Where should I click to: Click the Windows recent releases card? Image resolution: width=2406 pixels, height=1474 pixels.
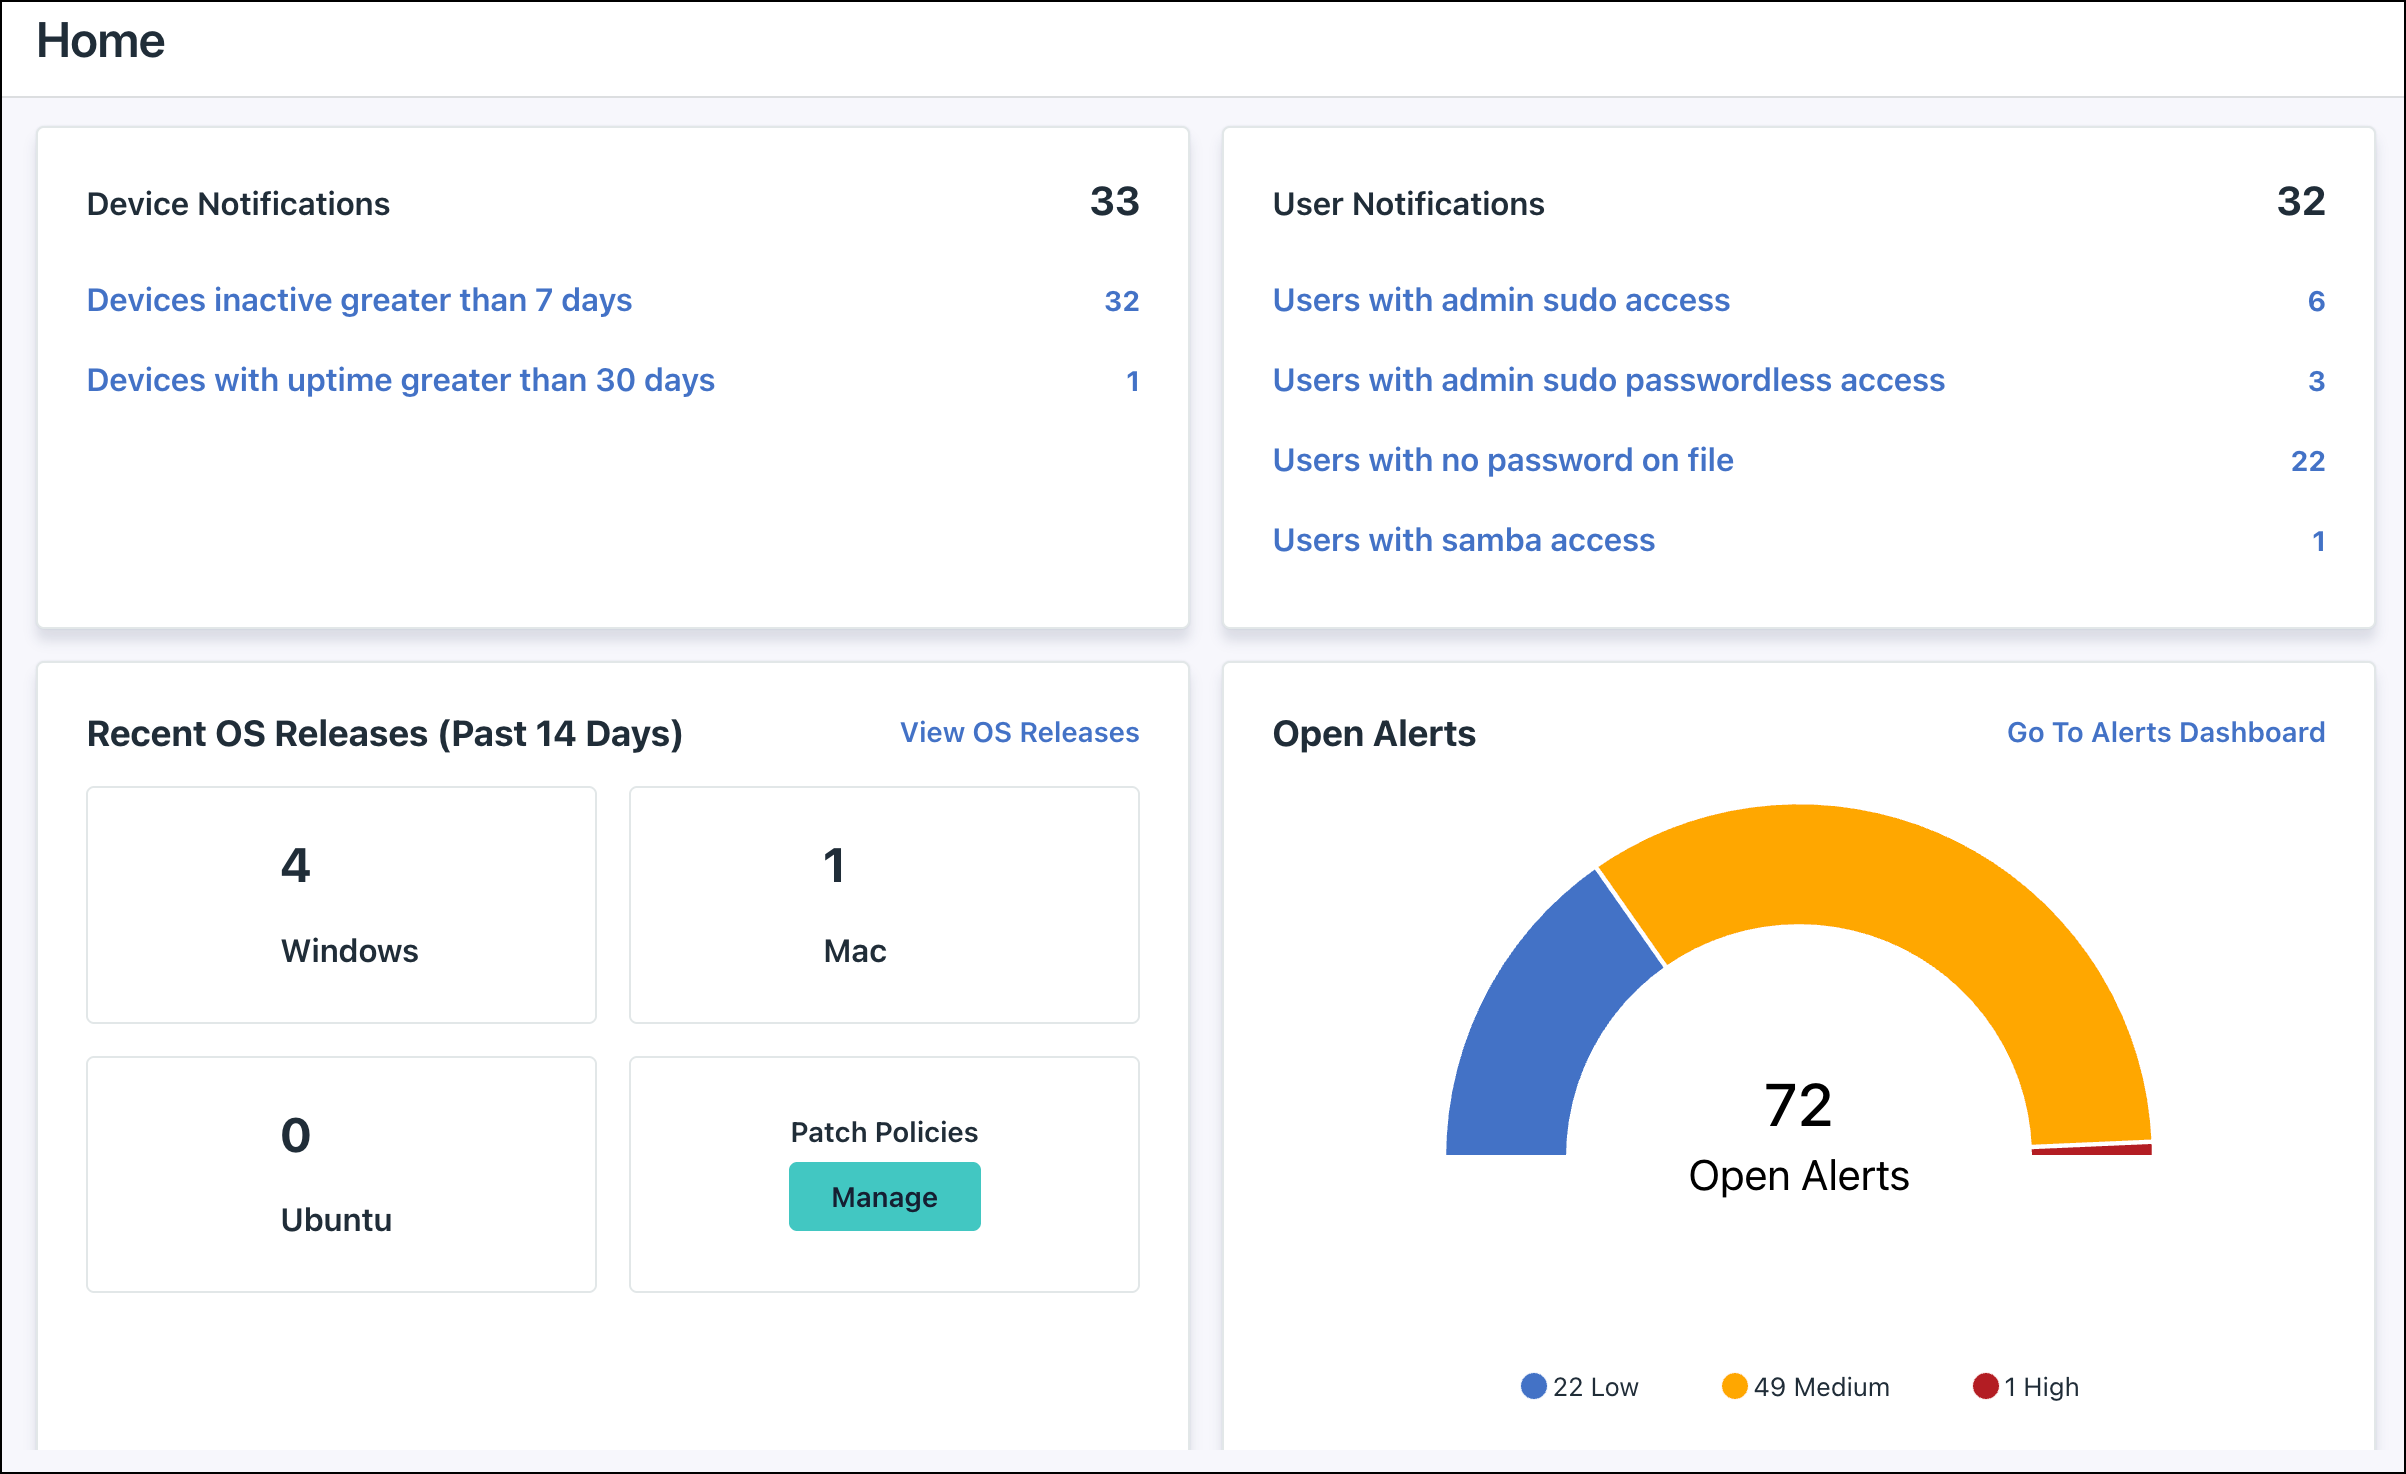[341, 905]
